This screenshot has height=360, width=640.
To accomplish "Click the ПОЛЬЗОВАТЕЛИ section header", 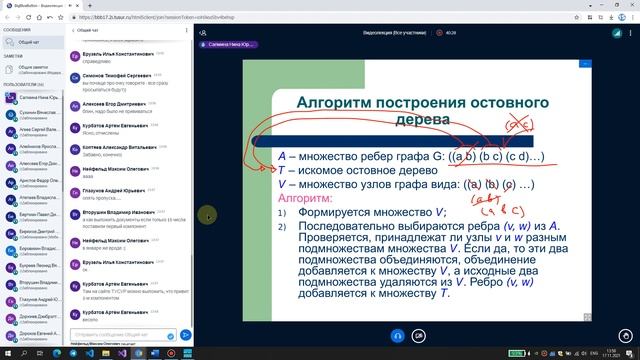I will point(24,84).
